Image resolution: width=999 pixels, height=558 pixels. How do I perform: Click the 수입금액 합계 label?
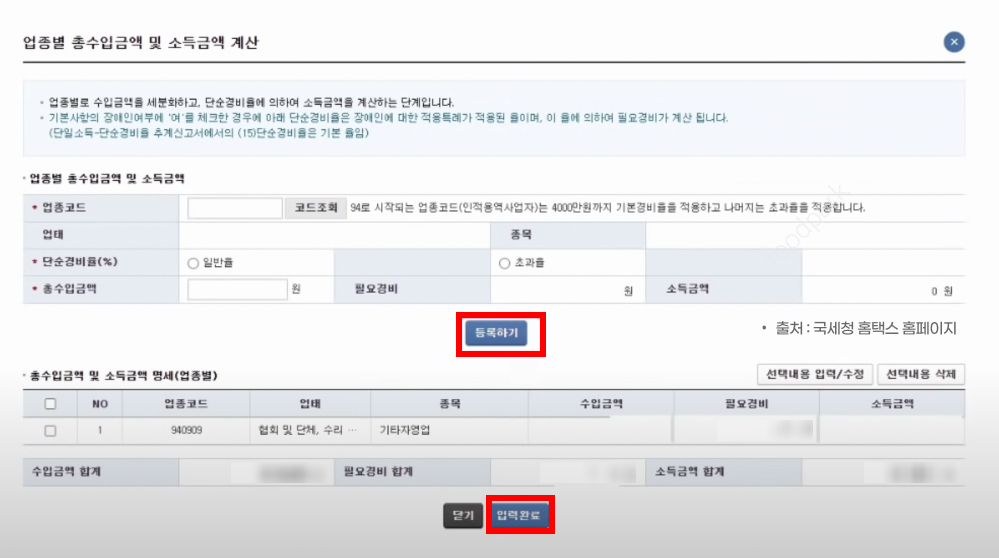(66, 472)
